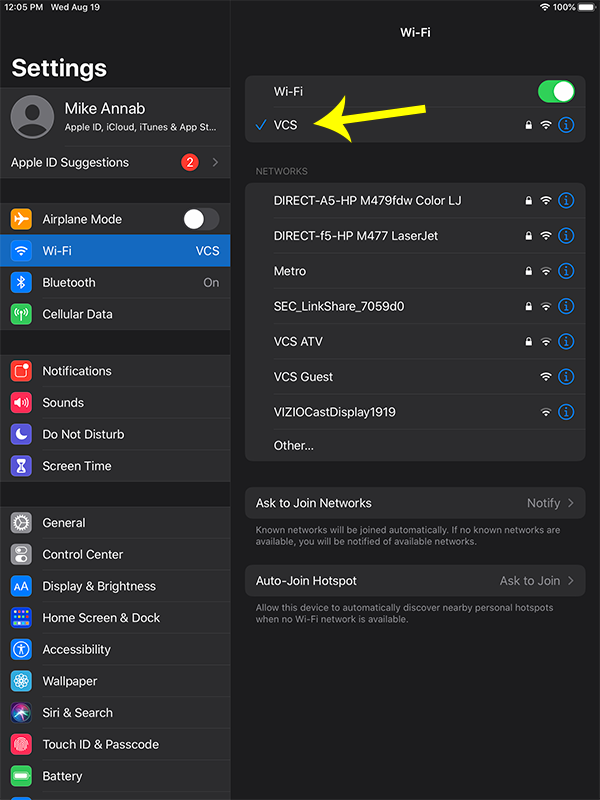The height and width of the screenshot is (800, 600).
Task: Expand Apple ID Suggestions
Action: [x=115, y=162]
